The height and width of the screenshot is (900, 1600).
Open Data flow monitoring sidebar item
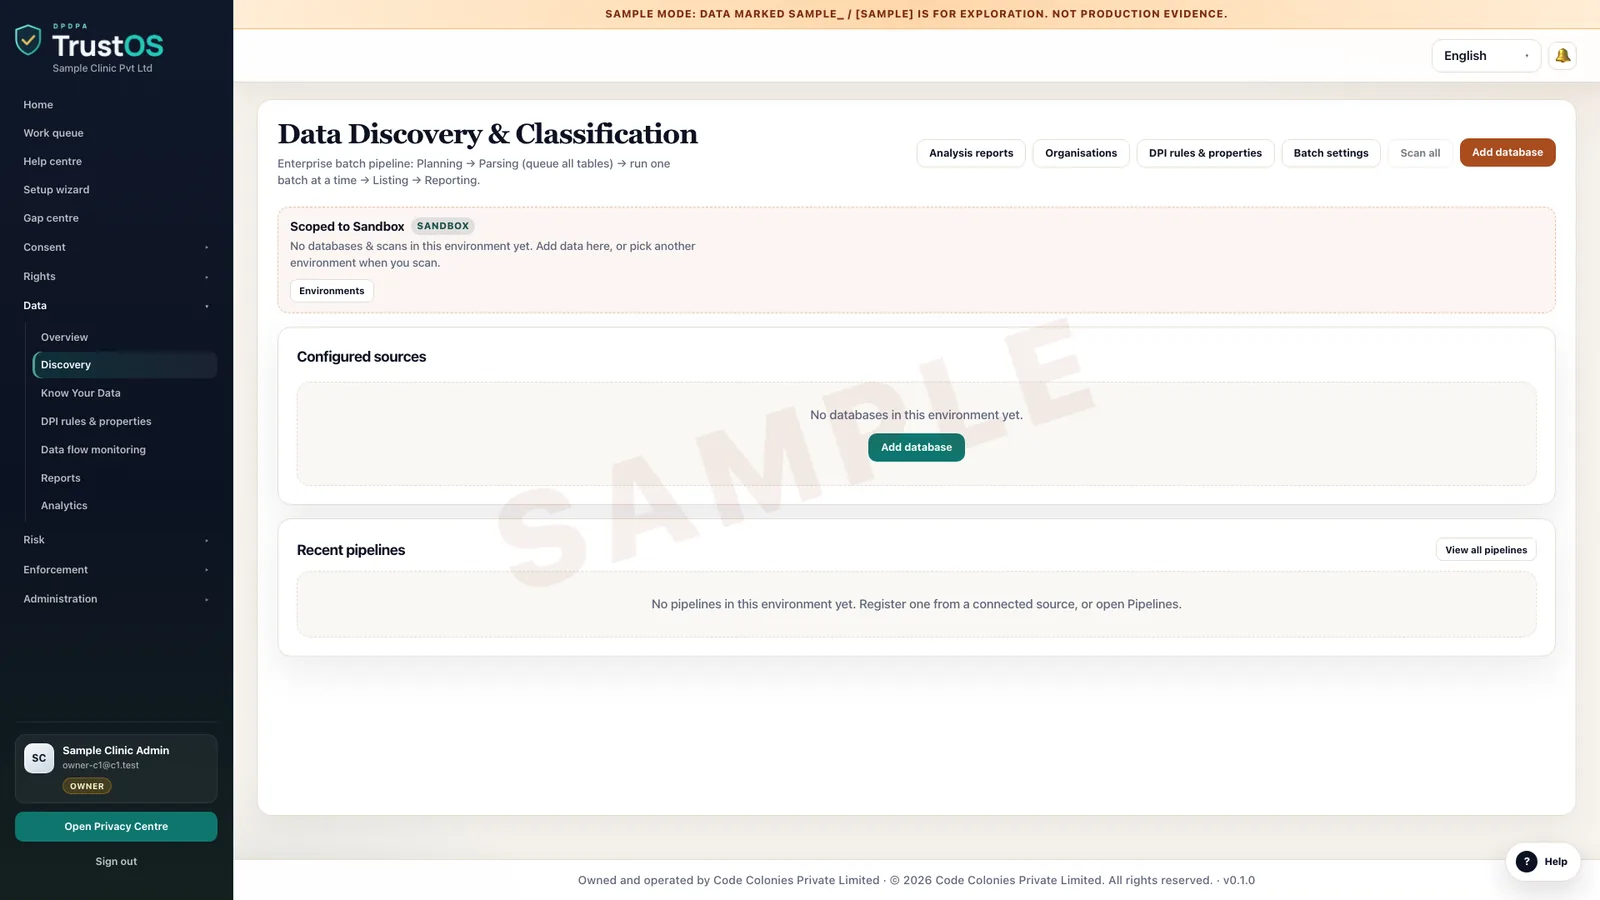(x=124, y=450)
